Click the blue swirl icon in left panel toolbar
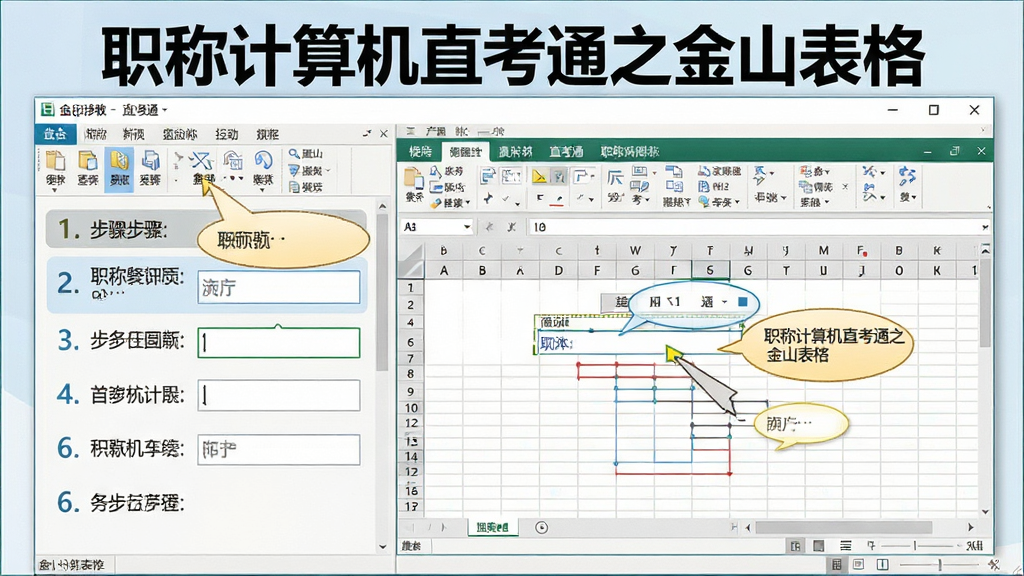 pos(263,161)
